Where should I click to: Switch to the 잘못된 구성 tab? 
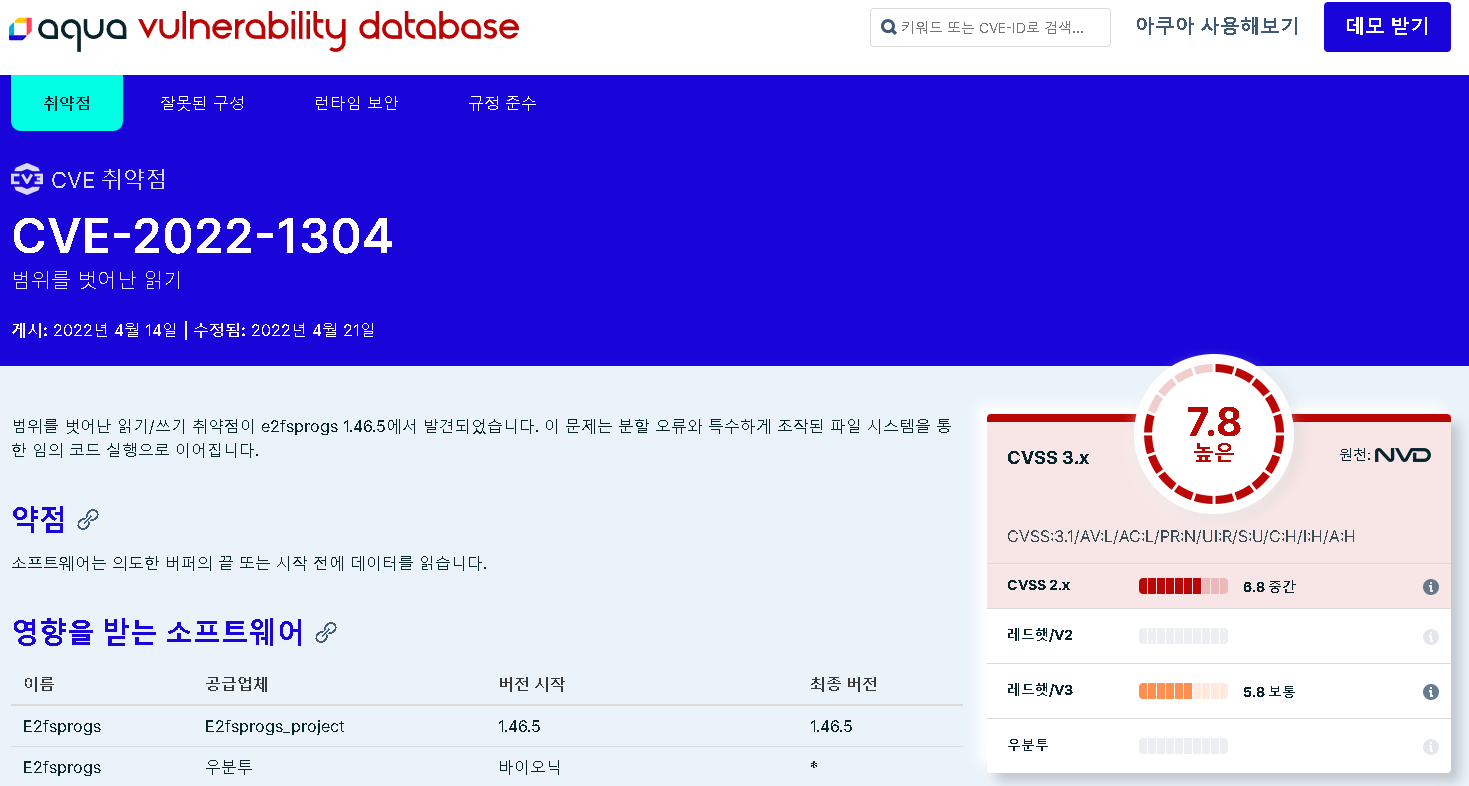pos(202,103)
